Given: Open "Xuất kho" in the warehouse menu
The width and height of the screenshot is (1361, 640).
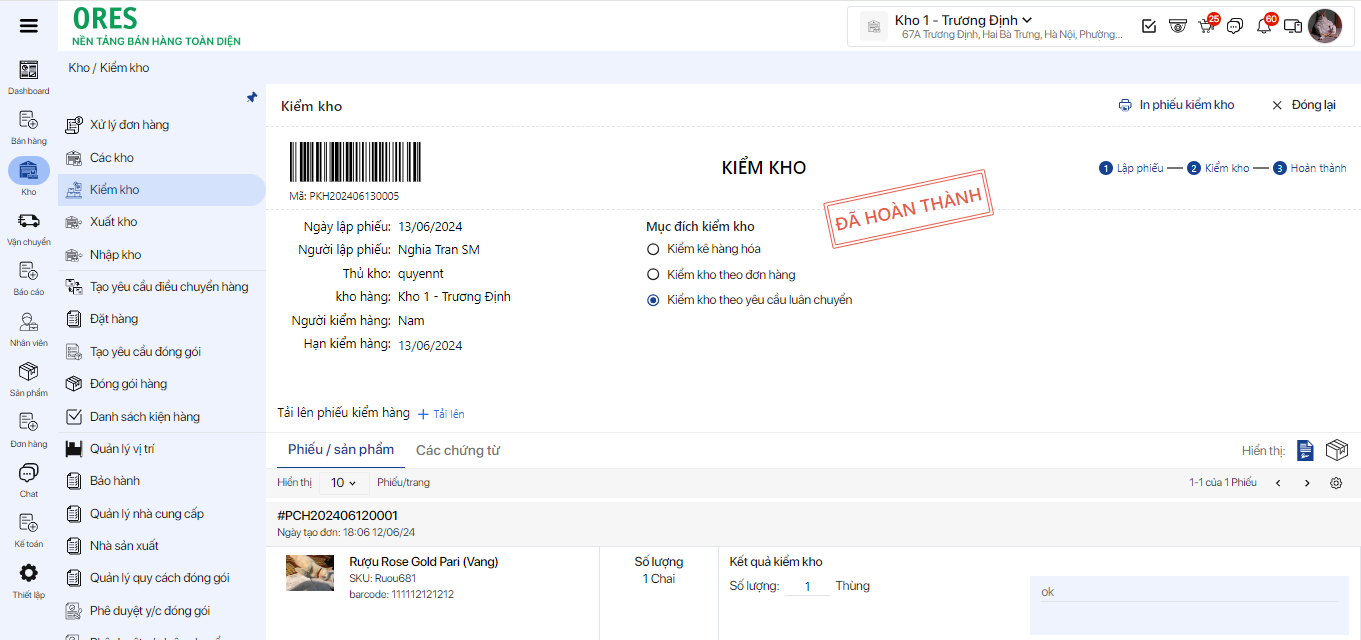Looking at the screenshot, I should coord(113,222).
